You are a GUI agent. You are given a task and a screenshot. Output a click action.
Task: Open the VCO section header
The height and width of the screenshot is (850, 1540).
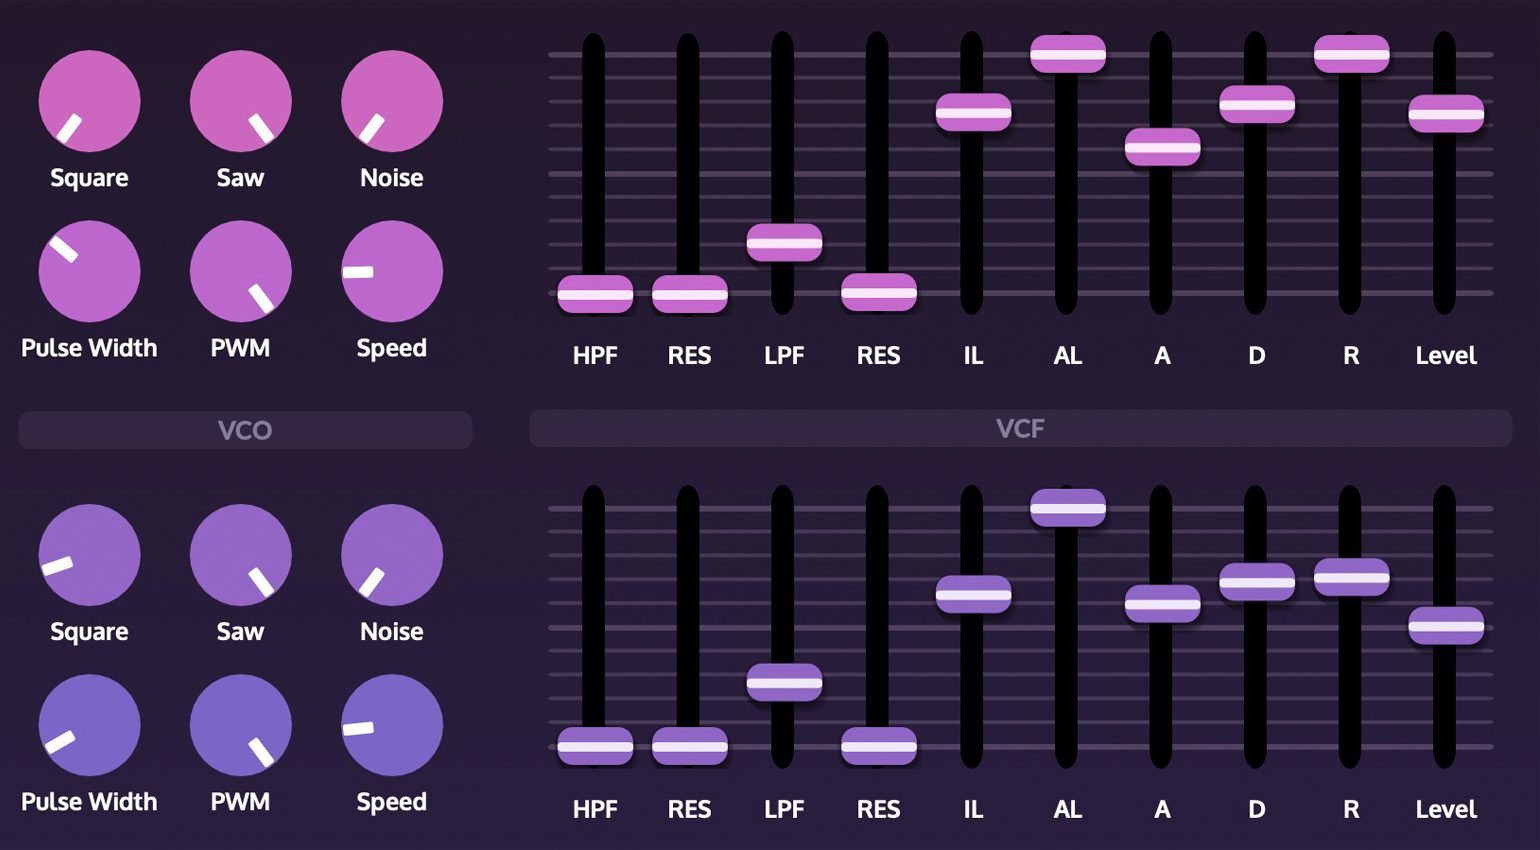click(x=245, y=430)
